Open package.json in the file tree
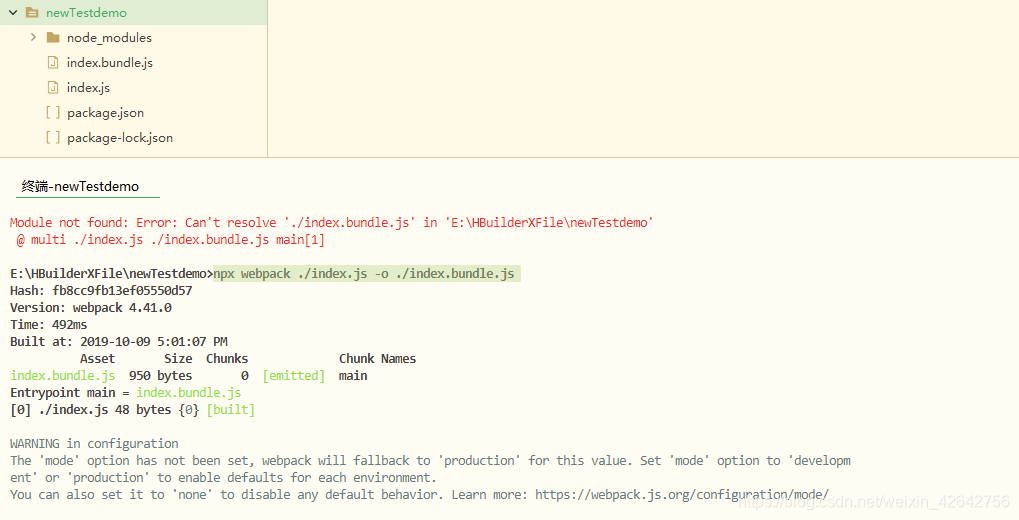The width and height of the screenshot is (1019, 520). coord(105,112)
